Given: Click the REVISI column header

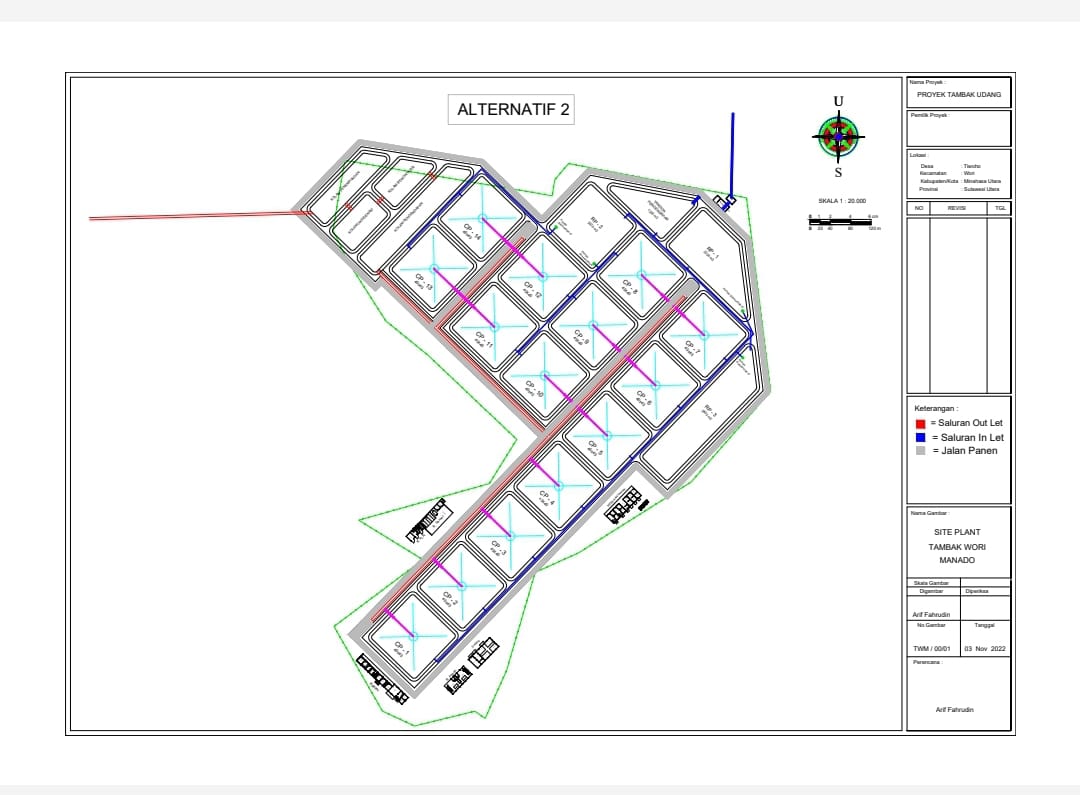Looking at the screenshot, I should point(957,208).
